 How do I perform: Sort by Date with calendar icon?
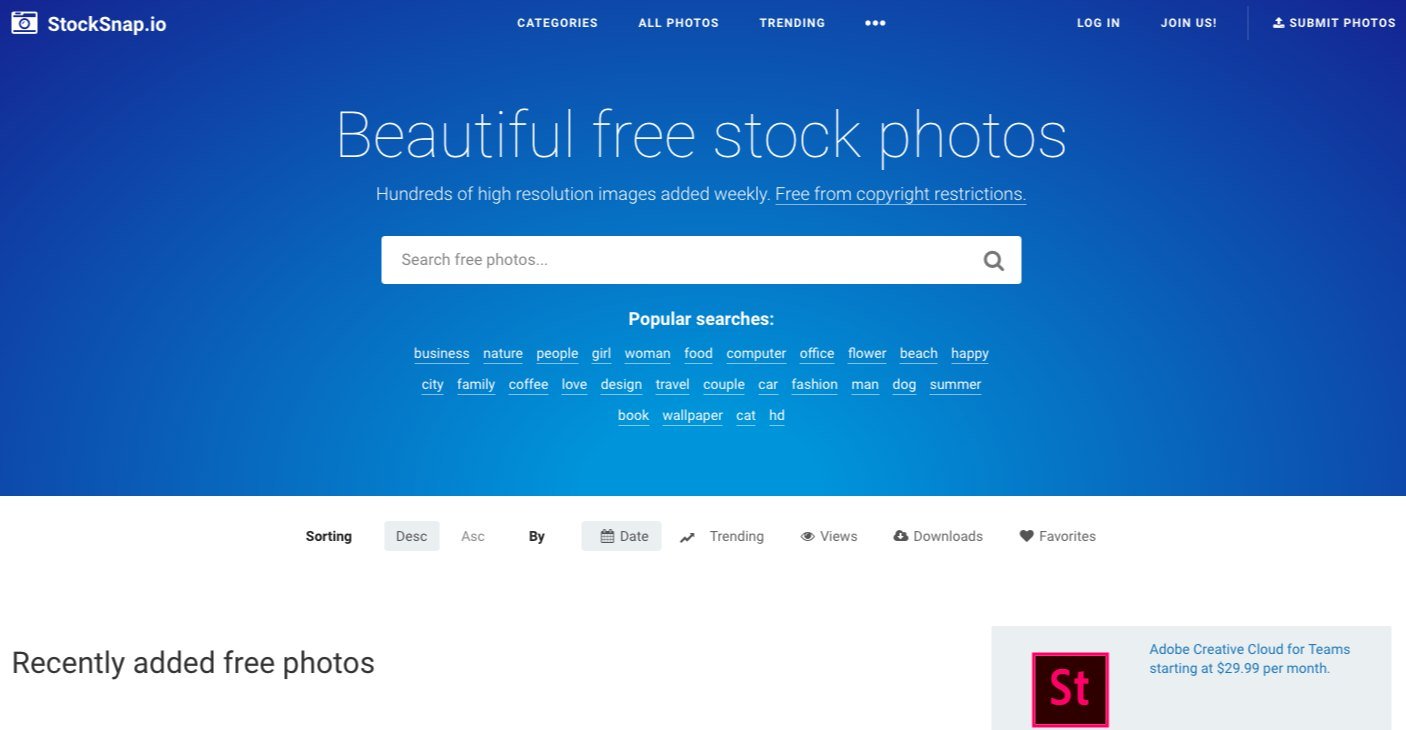click(x=607, y=536)
